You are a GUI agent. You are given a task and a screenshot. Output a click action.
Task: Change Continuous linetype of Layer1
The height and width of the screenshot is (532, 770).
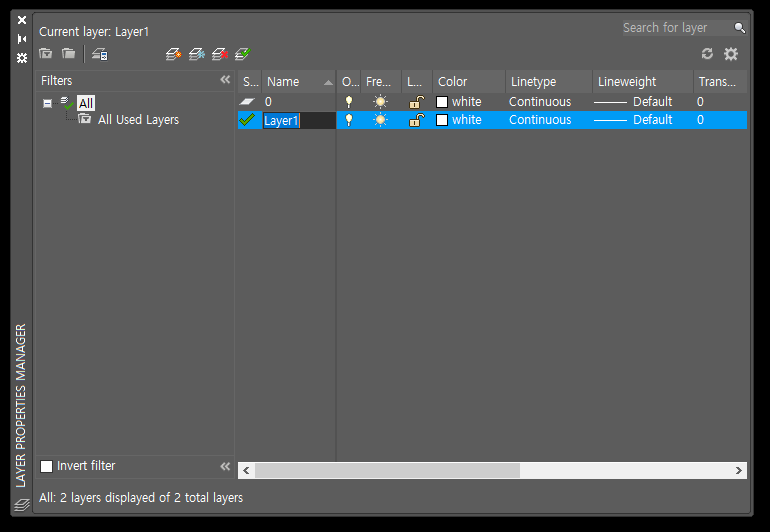tap(540, 119)
